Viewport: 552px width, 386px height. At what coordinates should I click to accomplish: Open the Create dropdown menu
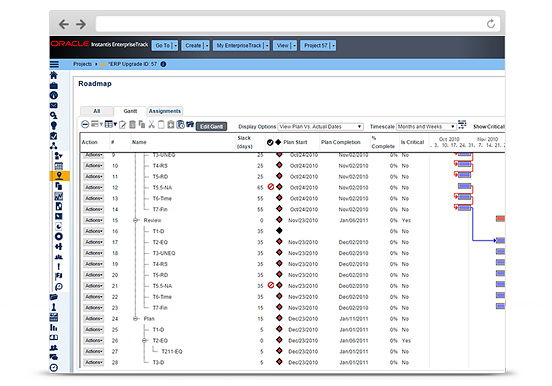pos(195,45)
